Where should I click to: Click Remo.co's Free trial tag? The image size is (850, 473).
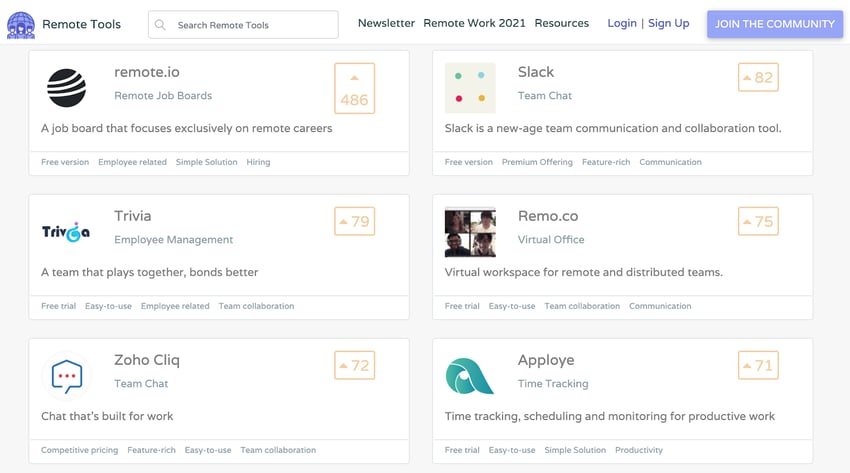(462, 306)
